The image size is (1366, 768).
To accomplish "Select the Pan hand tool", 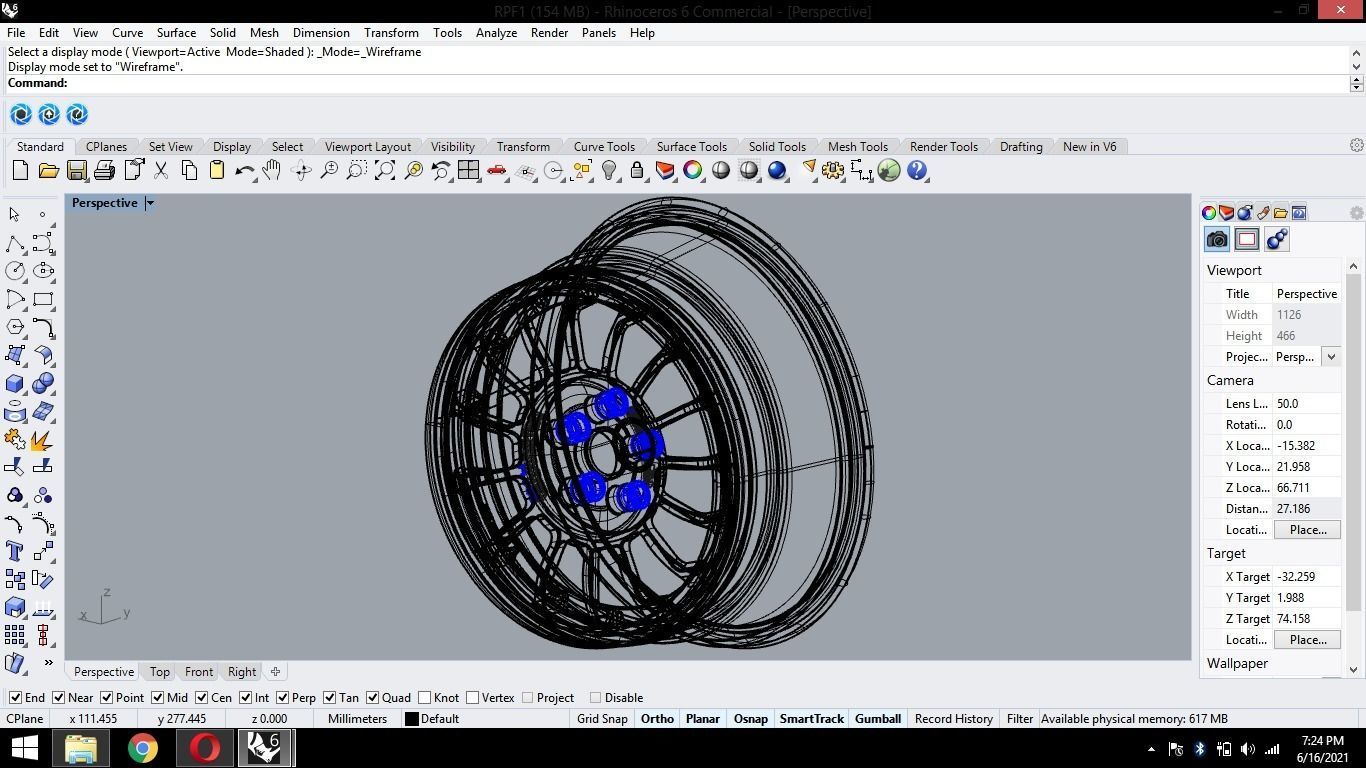I will 272,171.
